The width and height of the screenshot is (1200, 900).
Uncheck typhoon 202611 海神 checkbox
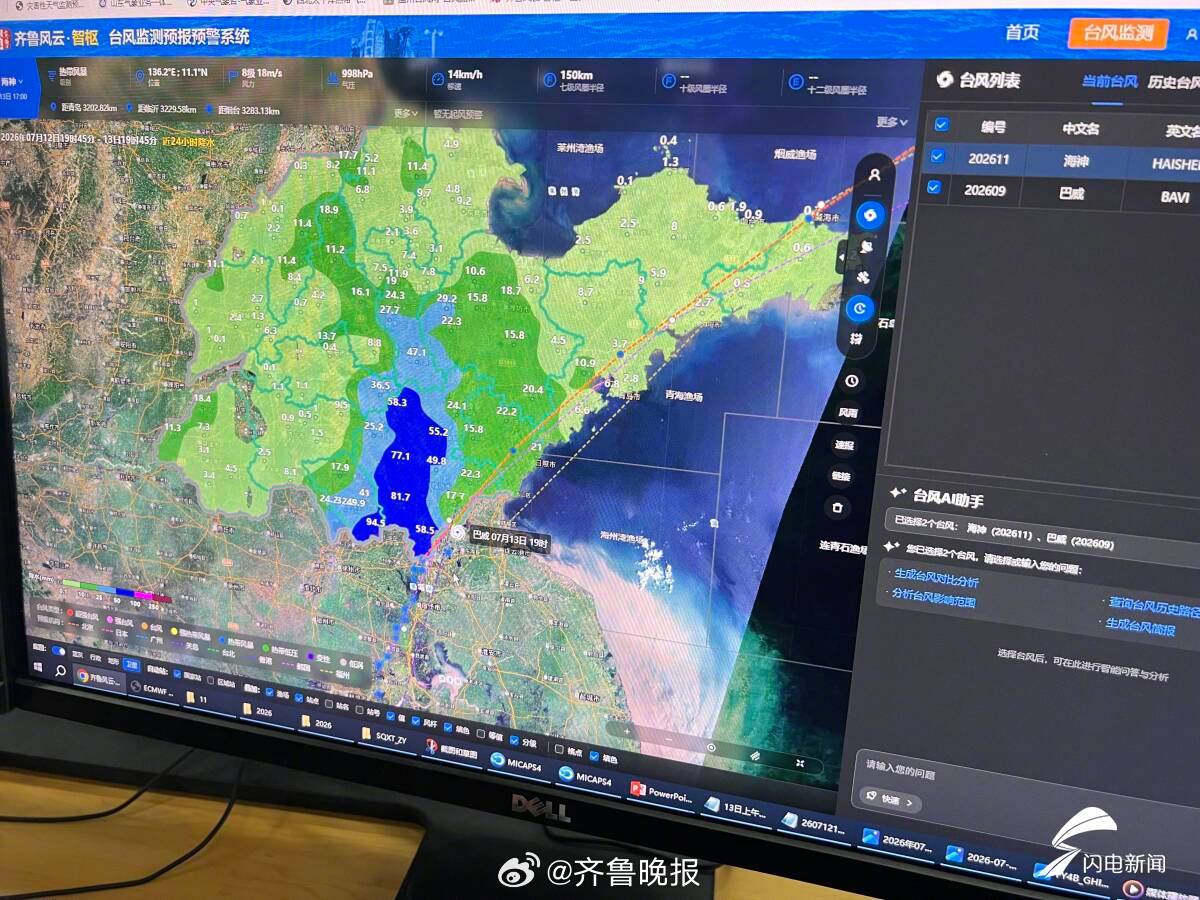click(937, 156)
